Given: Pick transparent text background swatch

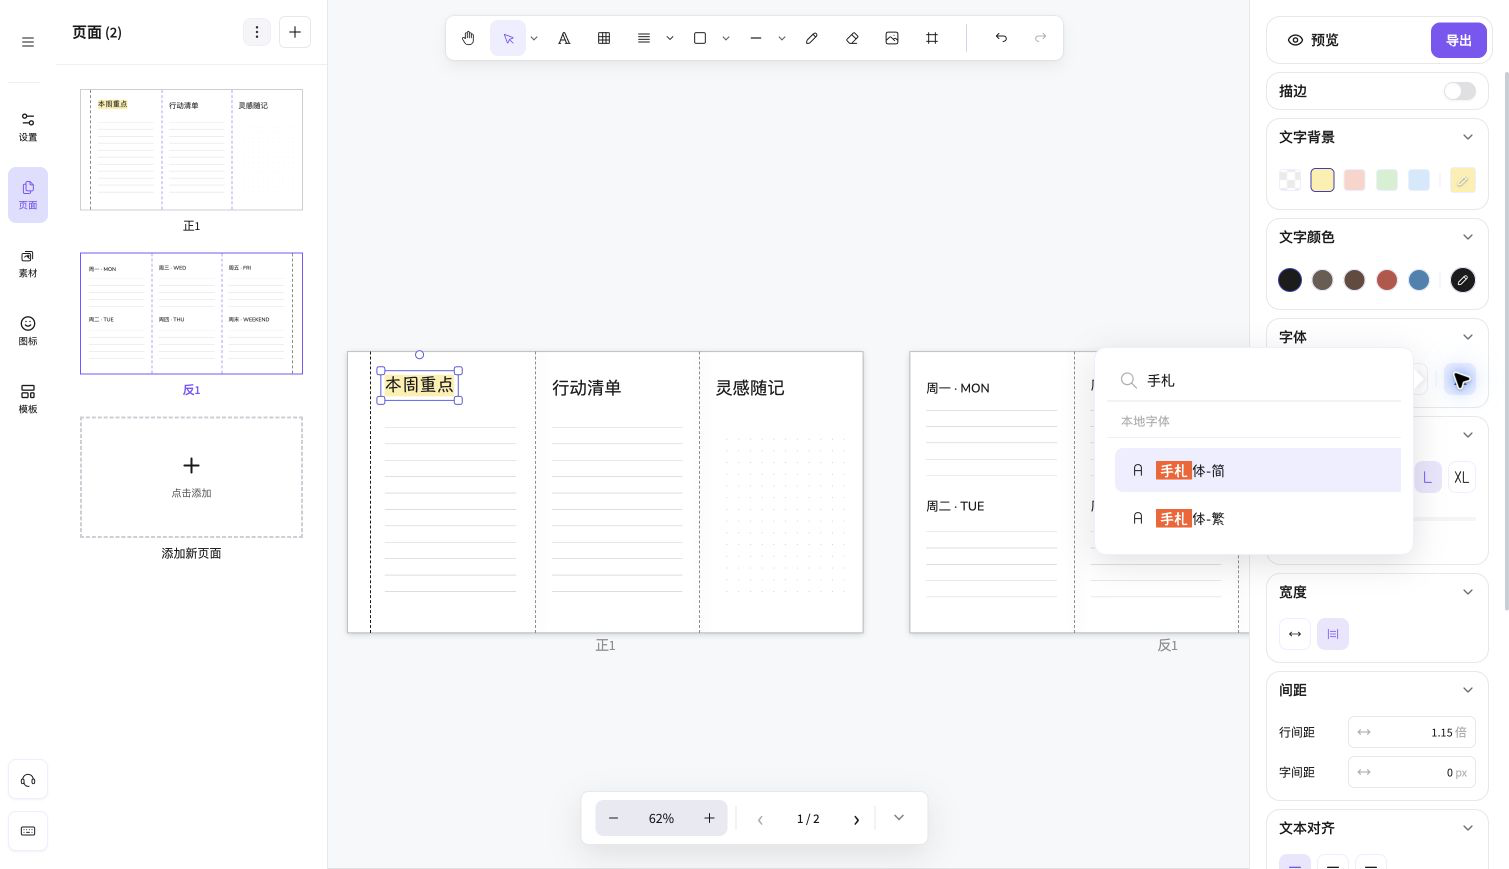Looking at the screenshot, I should (1290, 180).
